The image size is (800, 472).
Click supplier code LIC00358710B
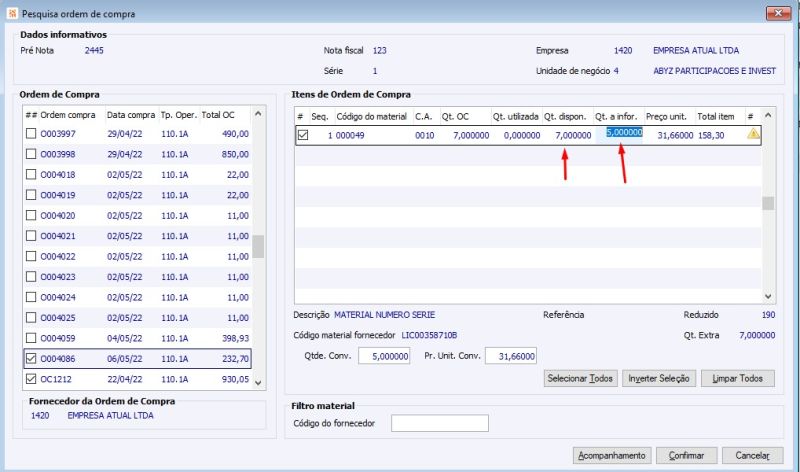click(429, 335)
